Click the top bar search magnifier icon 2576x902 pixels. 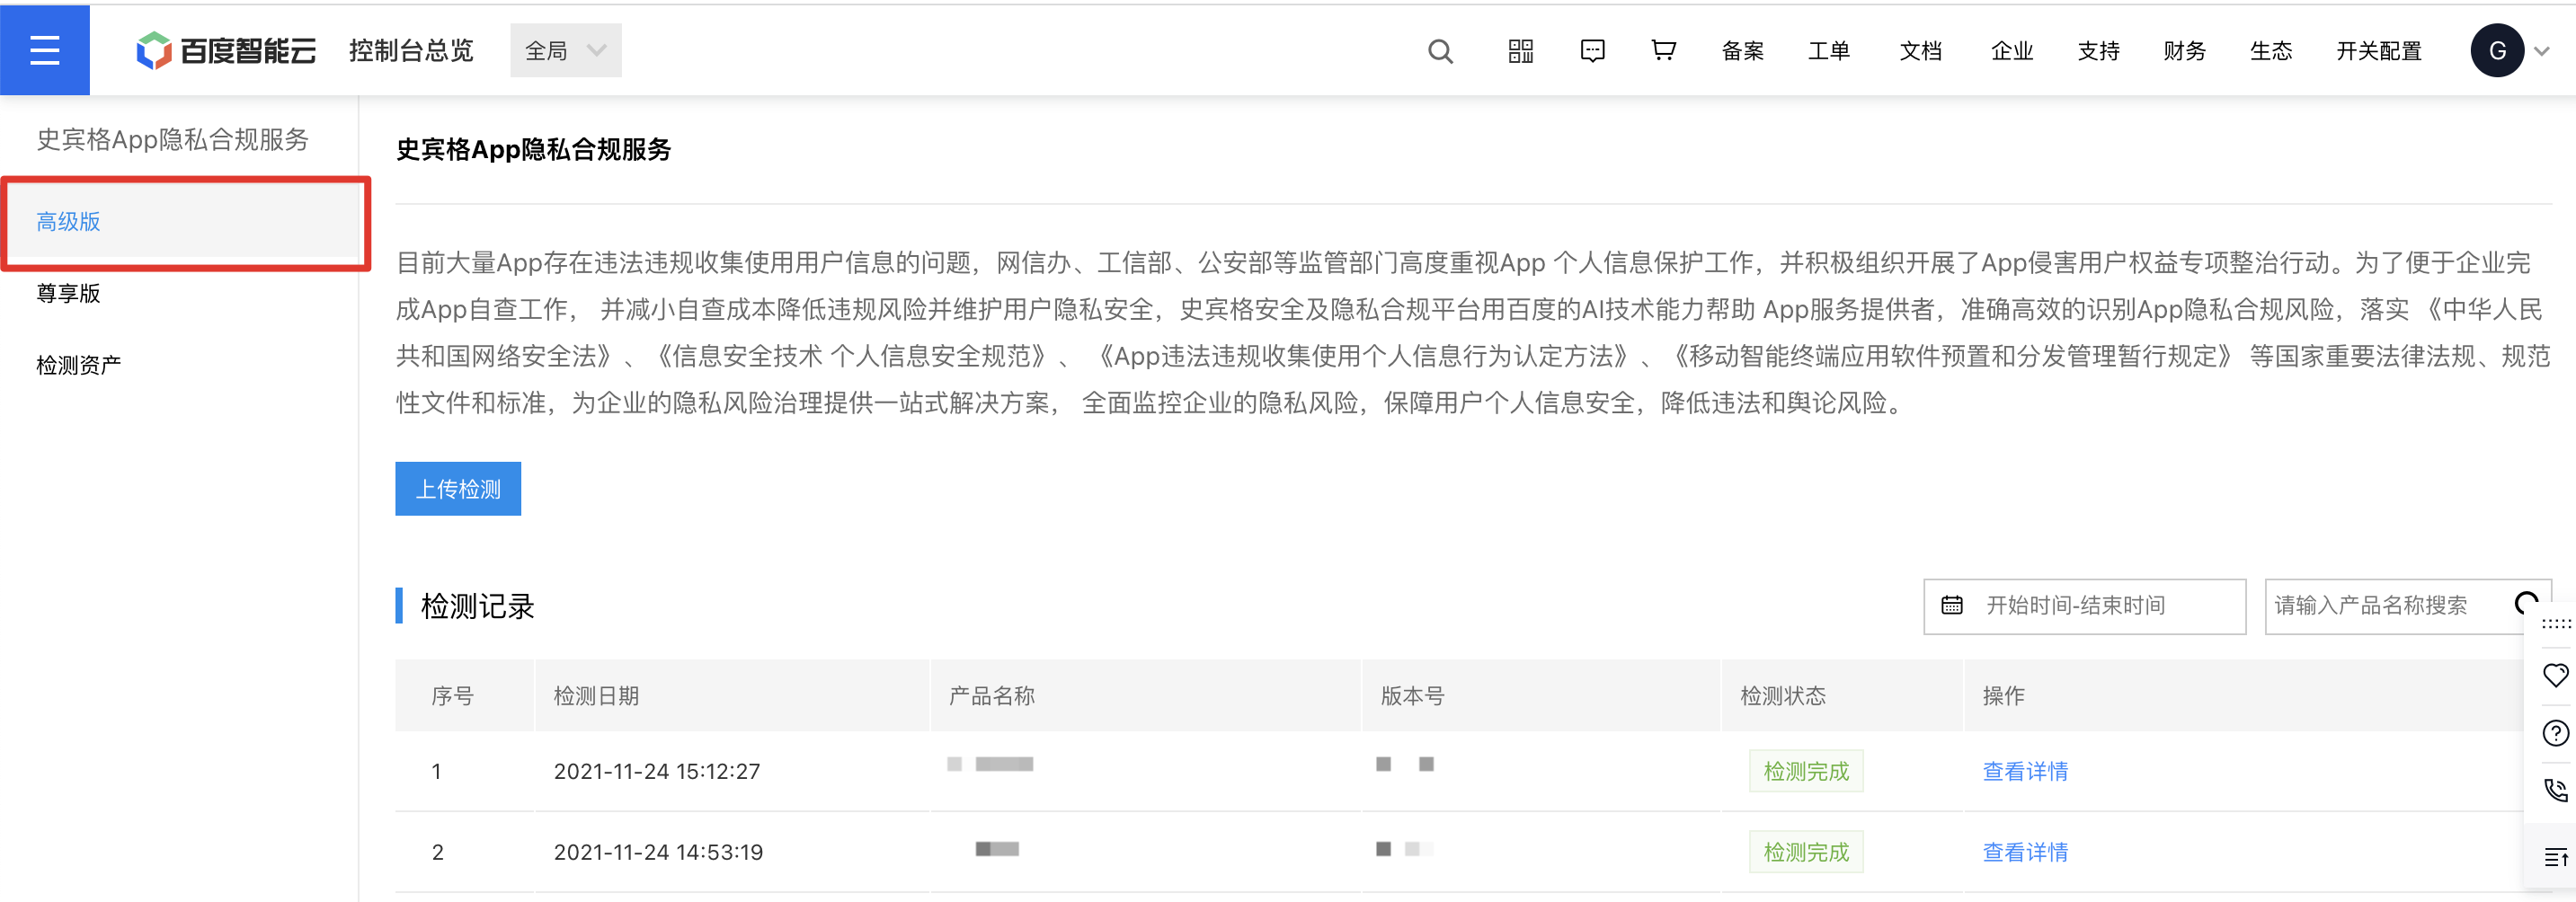tap(1440, 51)
